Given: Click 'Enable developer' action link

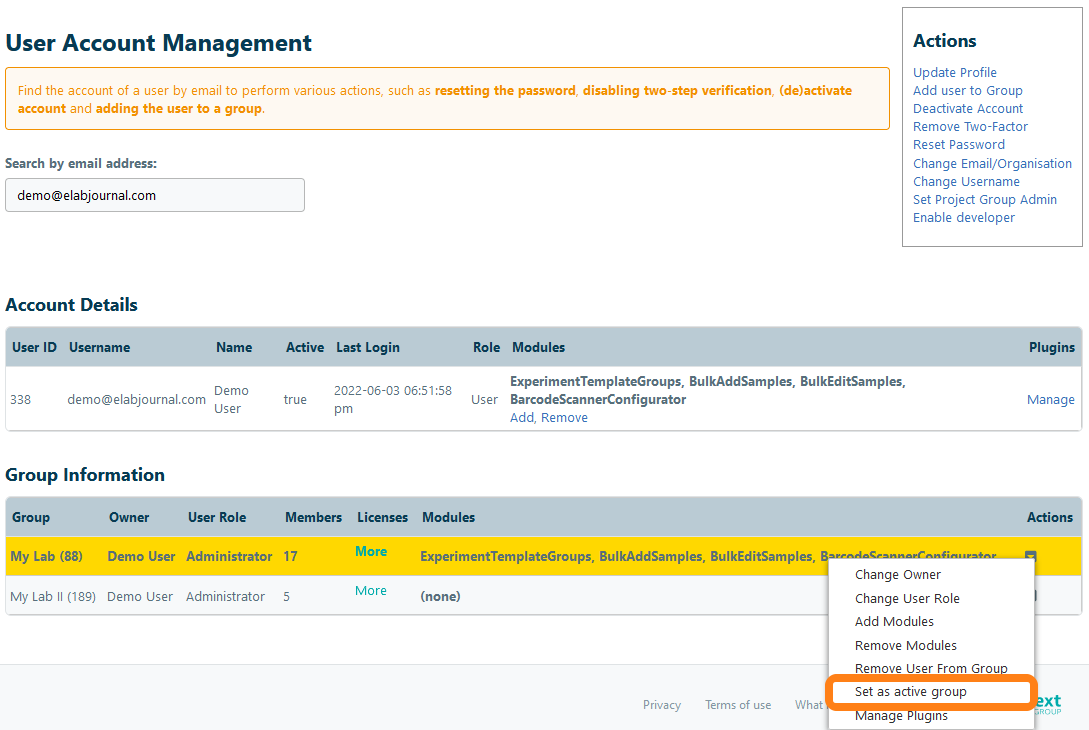Looking at the screenshot, I should point(963,218).
